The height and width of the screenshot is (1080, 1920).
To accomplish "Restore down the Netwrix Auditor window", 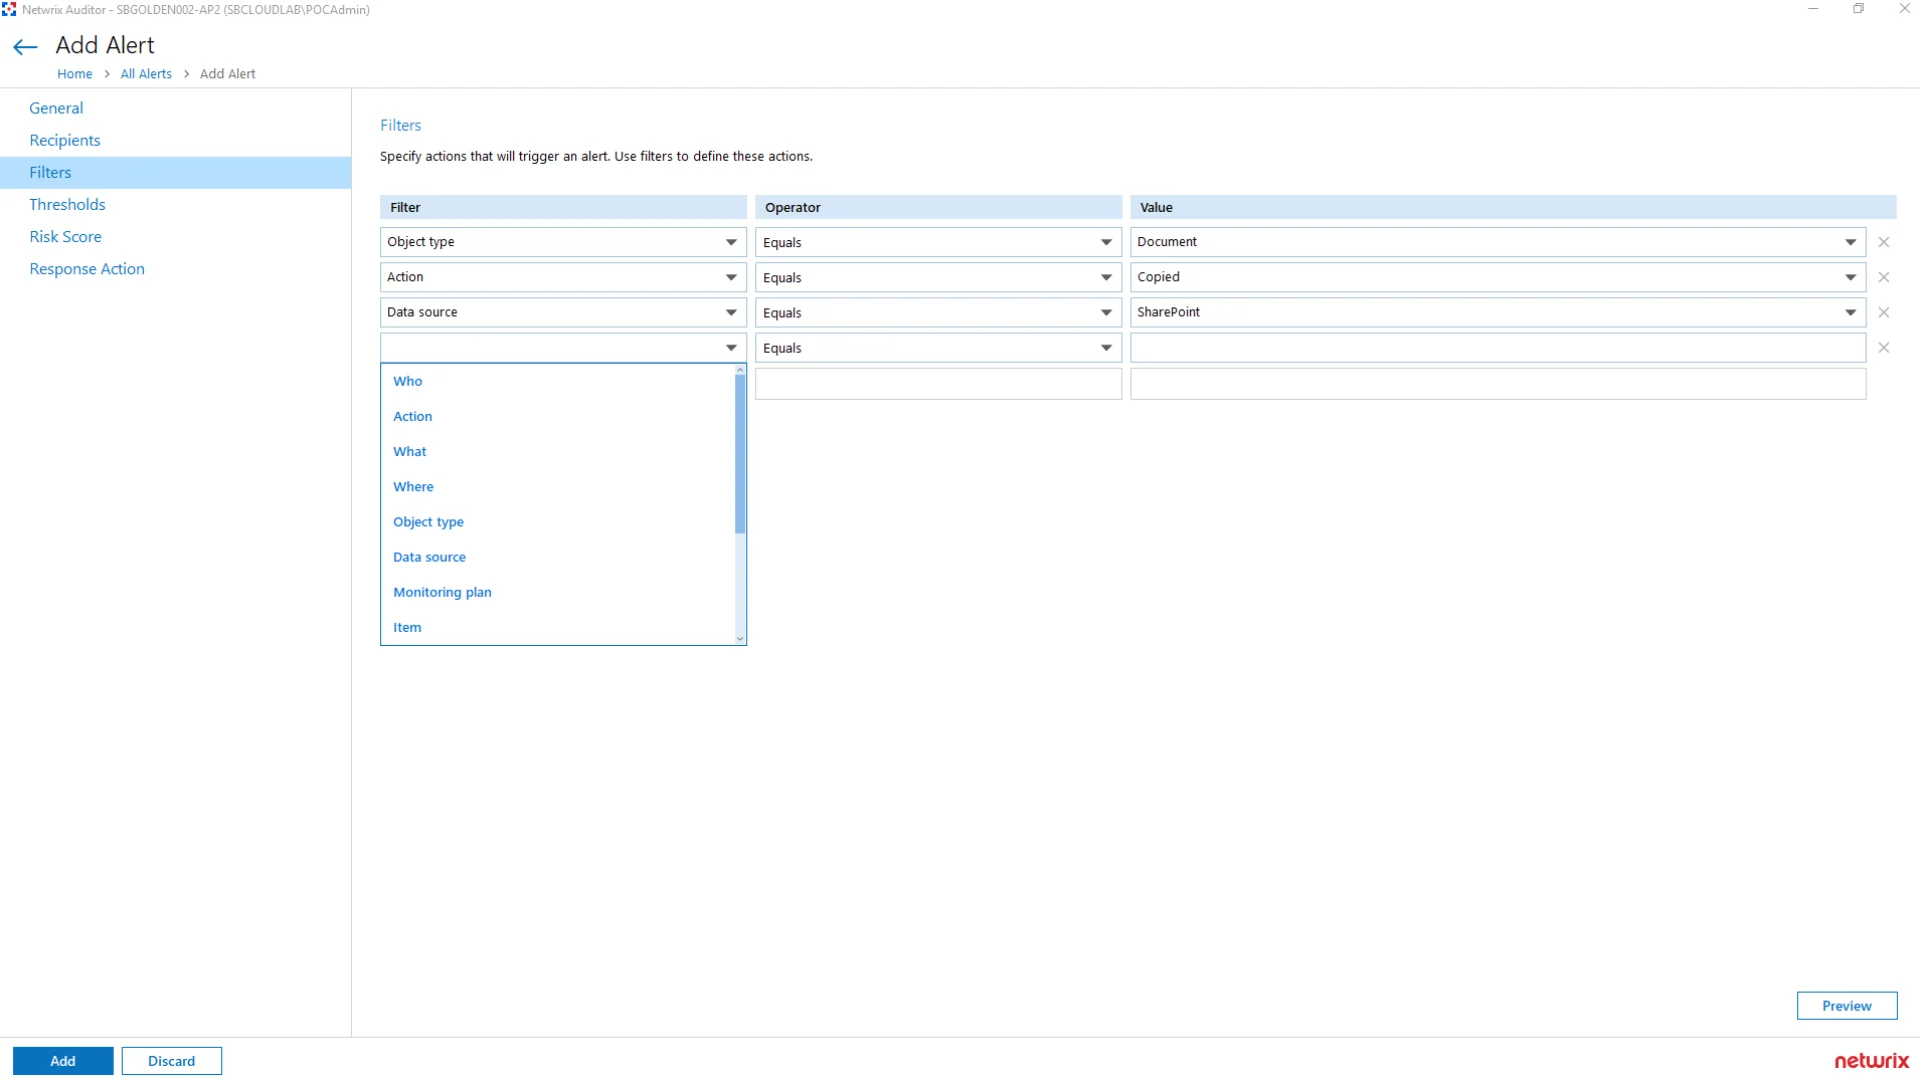I will (1858, 9).
